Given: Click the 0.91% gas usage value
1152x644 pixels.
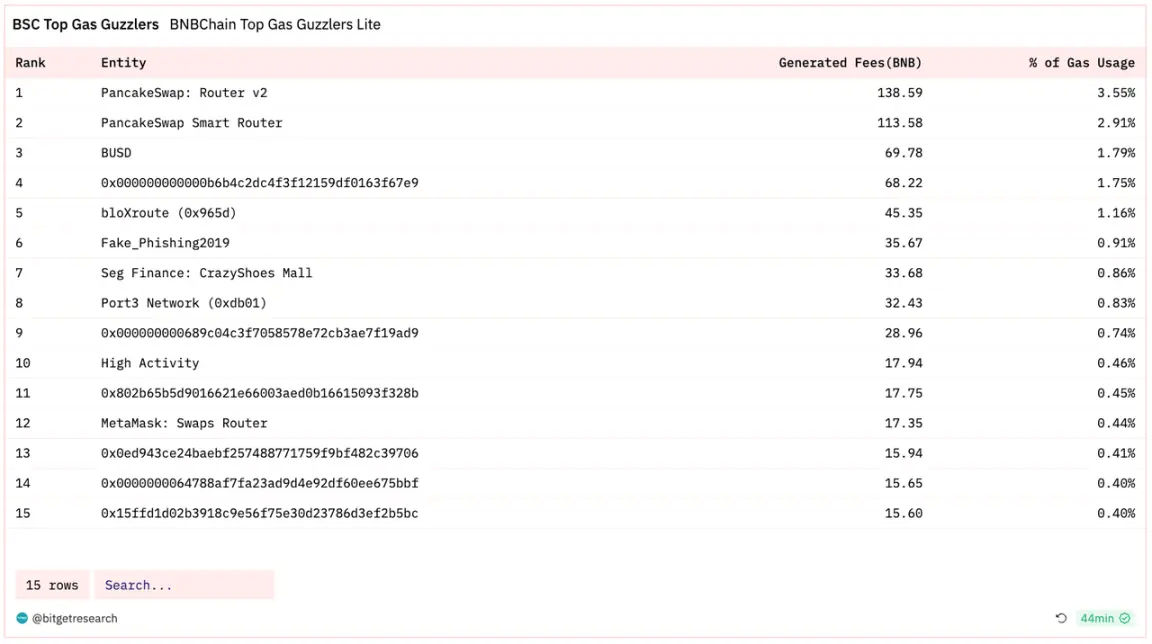Looking at the screenshot, I should point(1116,243).
